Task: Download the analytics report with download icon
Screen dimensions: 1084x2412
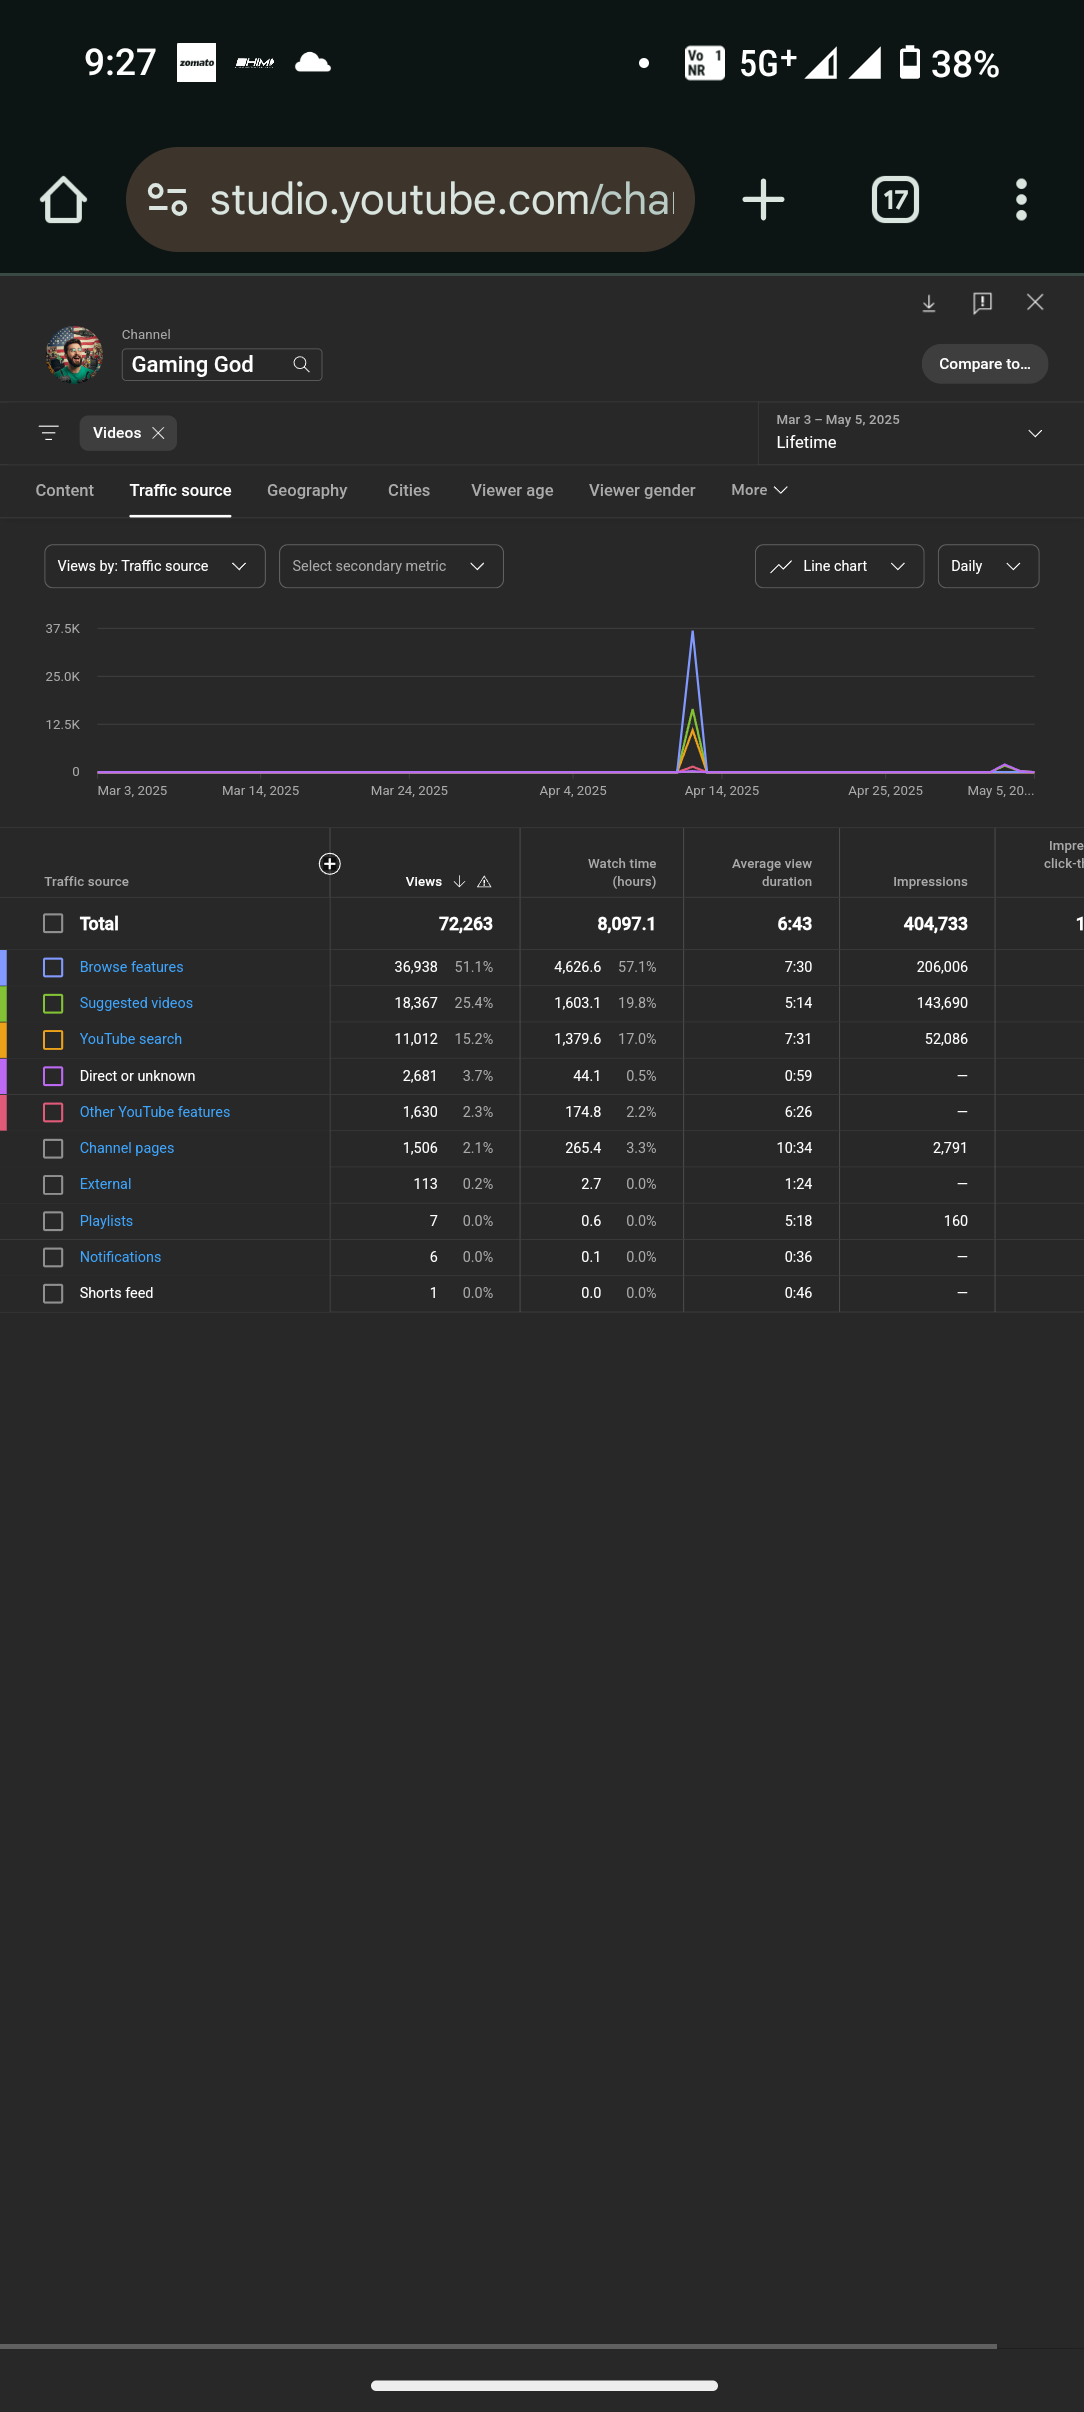Action: coord(929,303)
